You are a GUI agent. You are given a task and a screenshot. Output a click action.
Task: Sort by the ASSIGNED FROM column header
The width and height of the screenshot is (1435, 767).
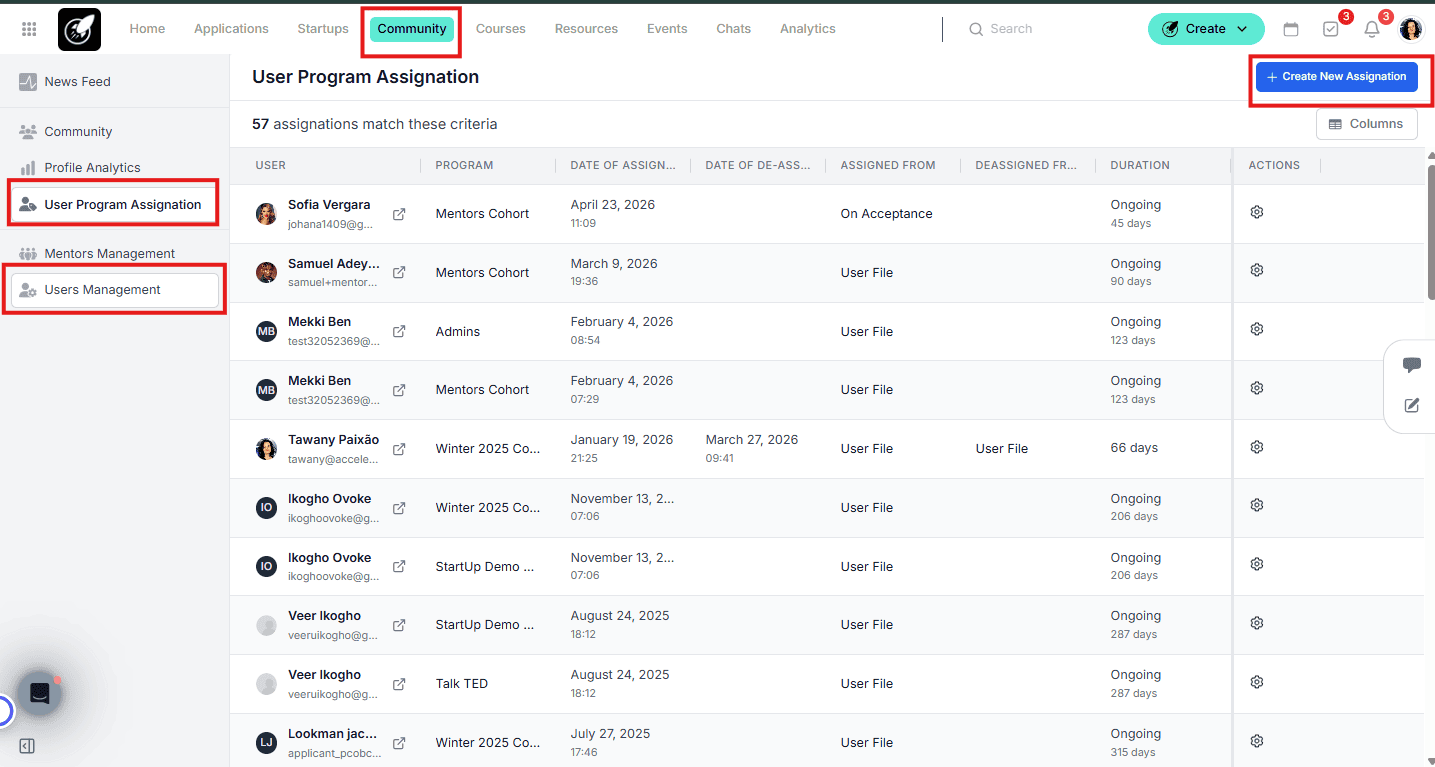coord(888,166)
